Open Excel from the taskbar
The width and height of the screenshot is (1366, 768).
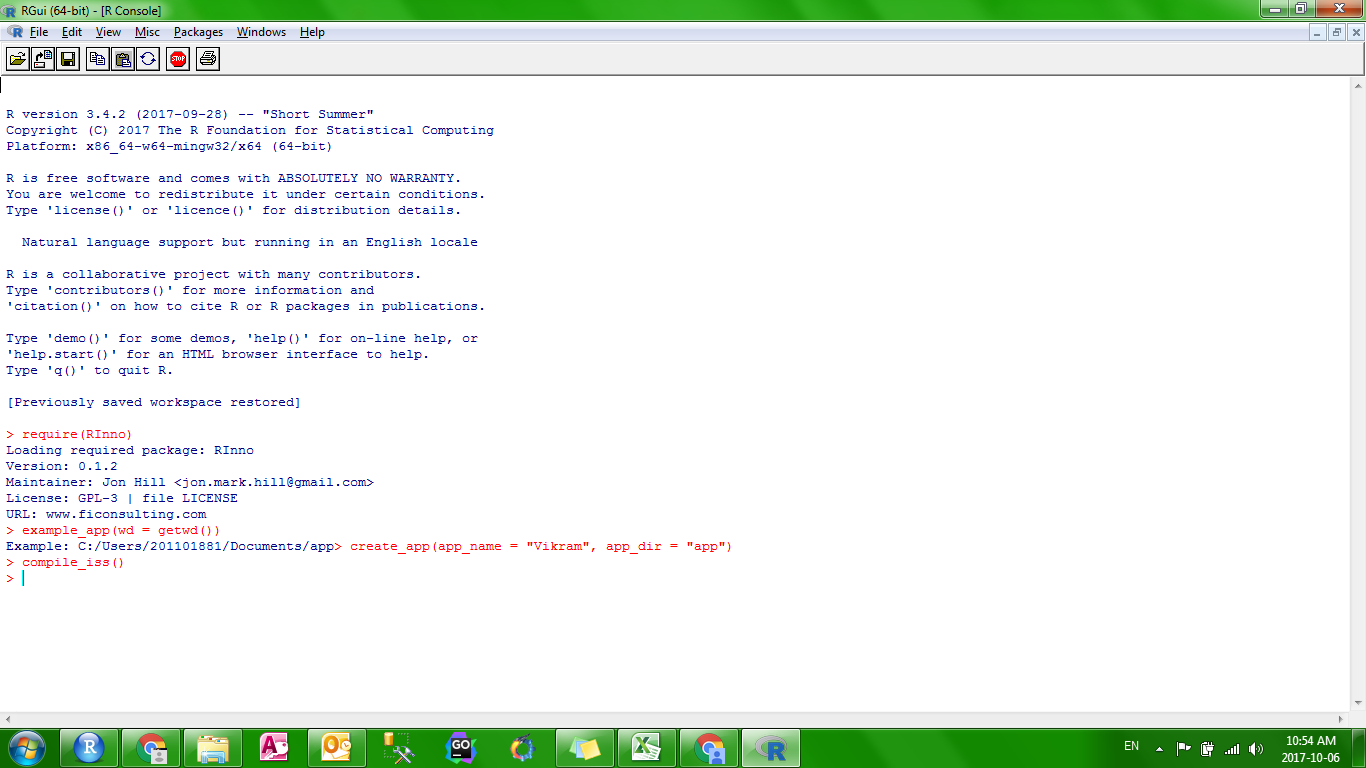(x=647, y=748)
